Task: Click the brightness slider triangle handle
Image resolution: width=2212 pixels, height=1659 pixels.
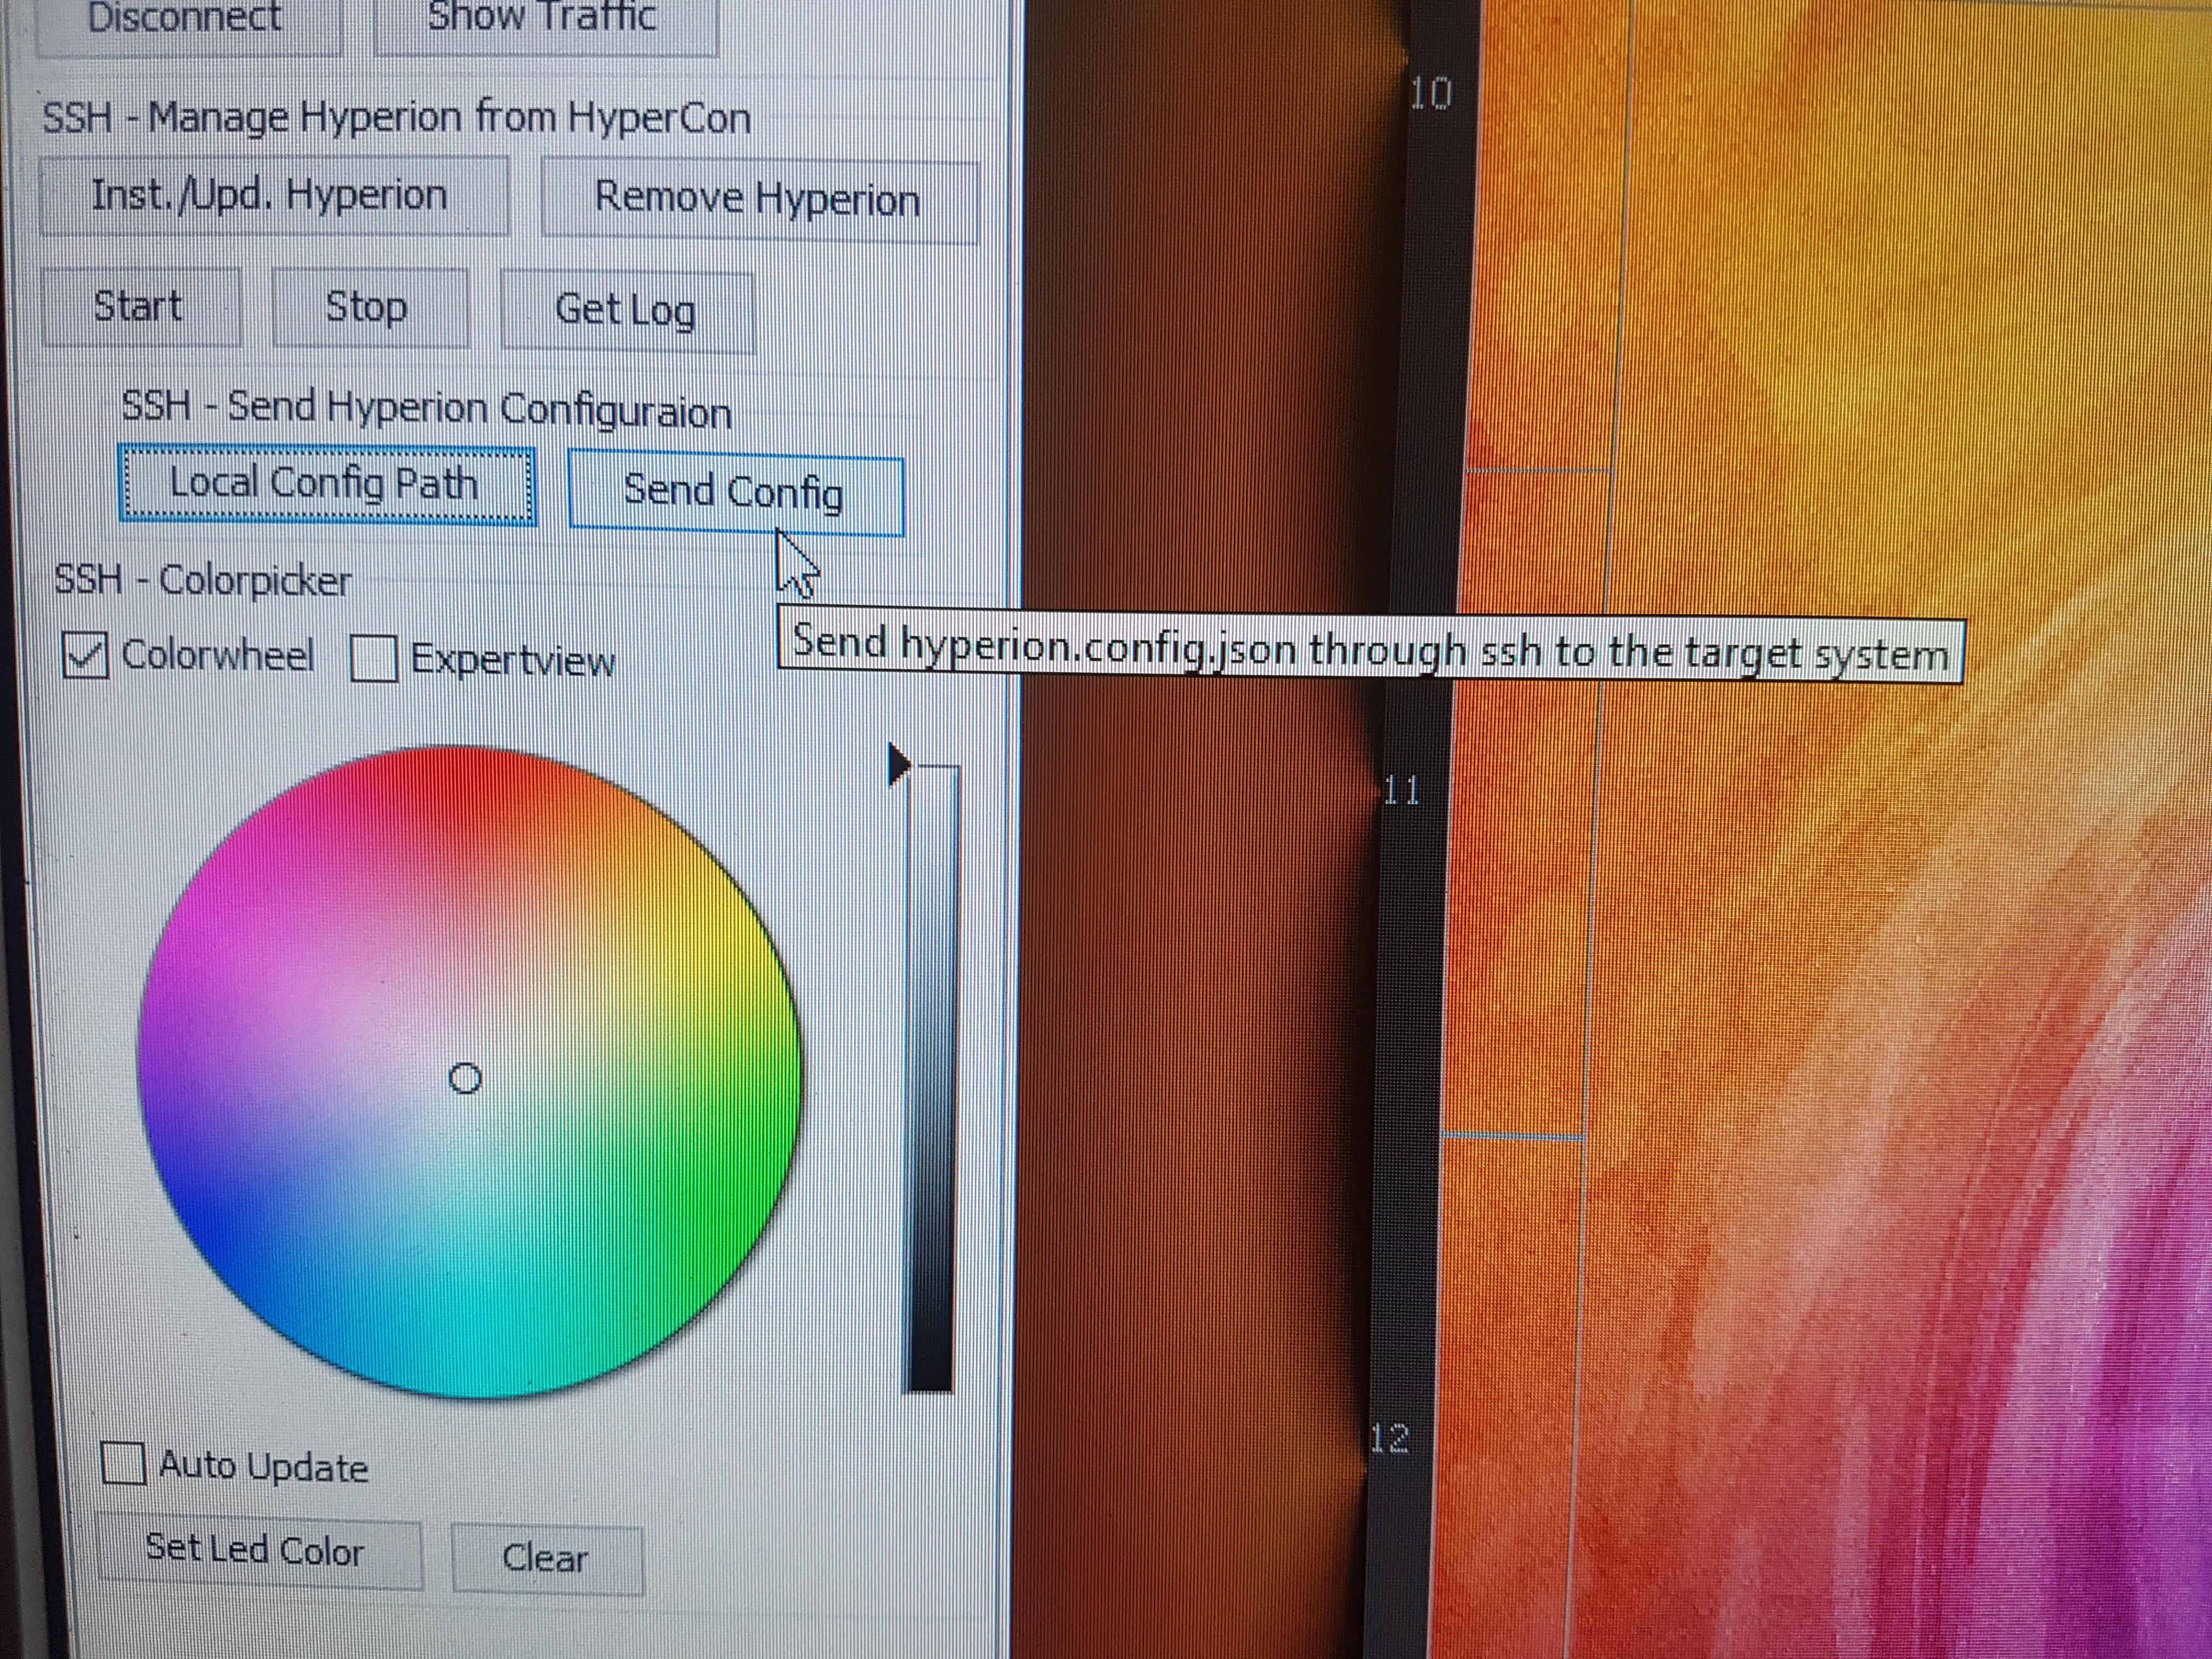Action: (x=898, y=765)
